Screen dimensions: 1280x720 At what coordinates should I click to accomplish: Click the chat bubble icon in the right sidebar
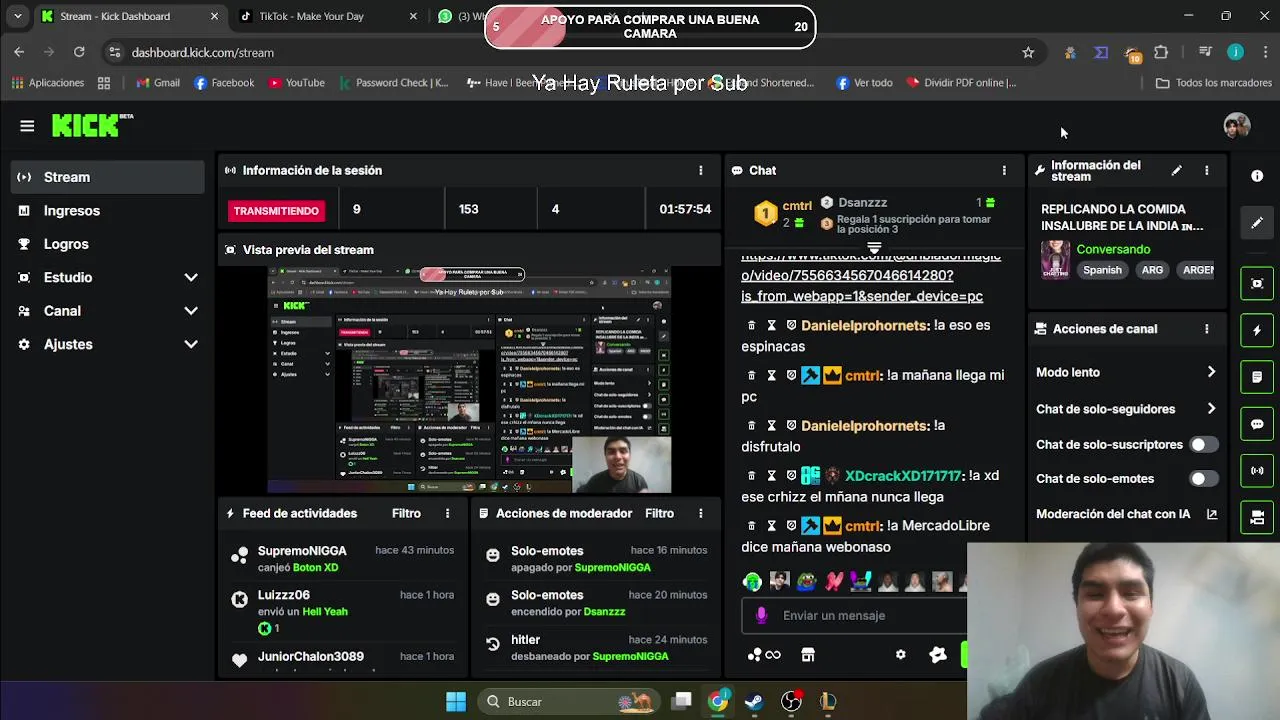tap(1257, 424)
